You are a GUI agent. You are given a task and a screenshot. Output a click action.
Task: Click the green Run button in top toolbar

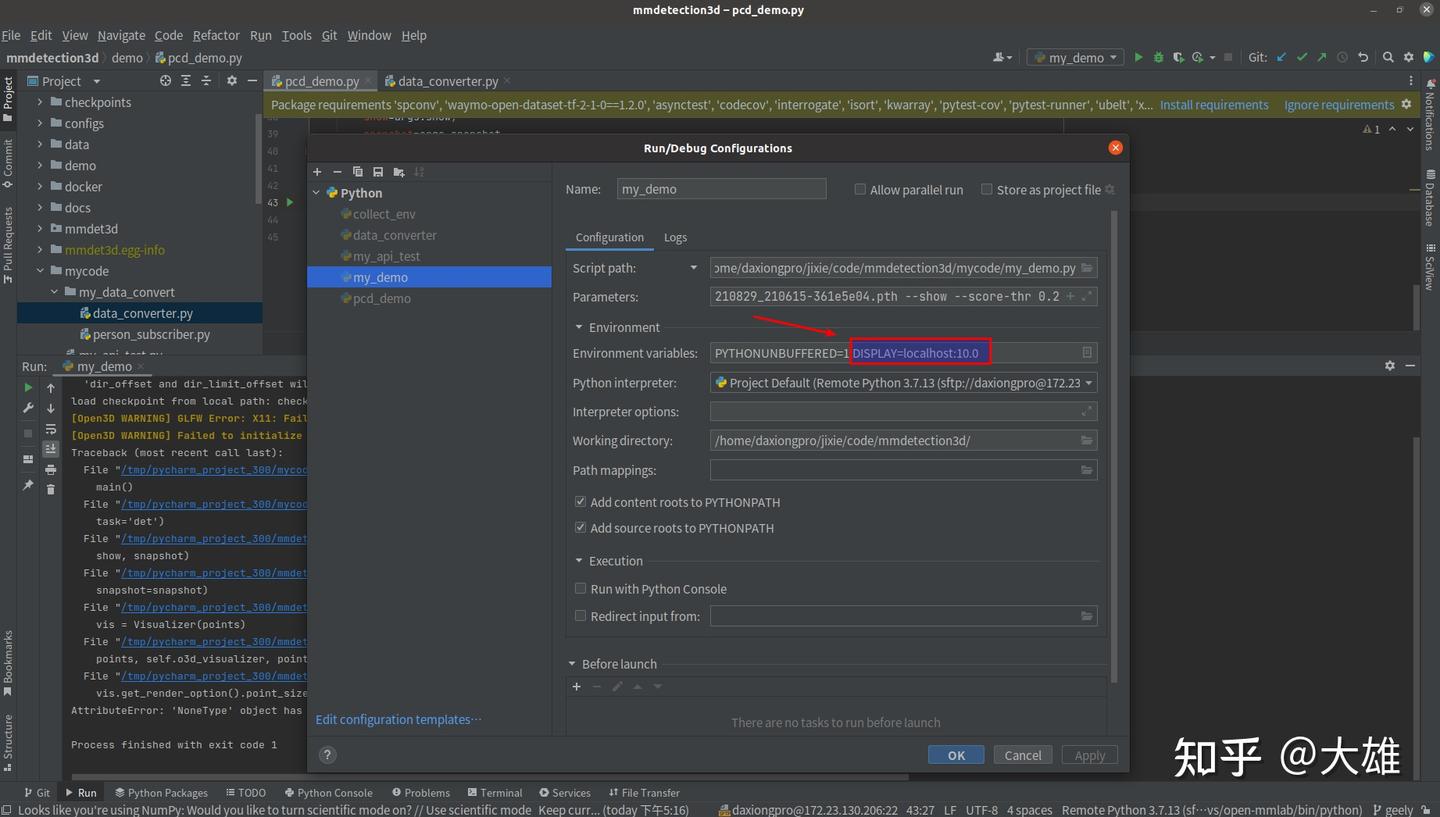click(x=1138, y=58)
